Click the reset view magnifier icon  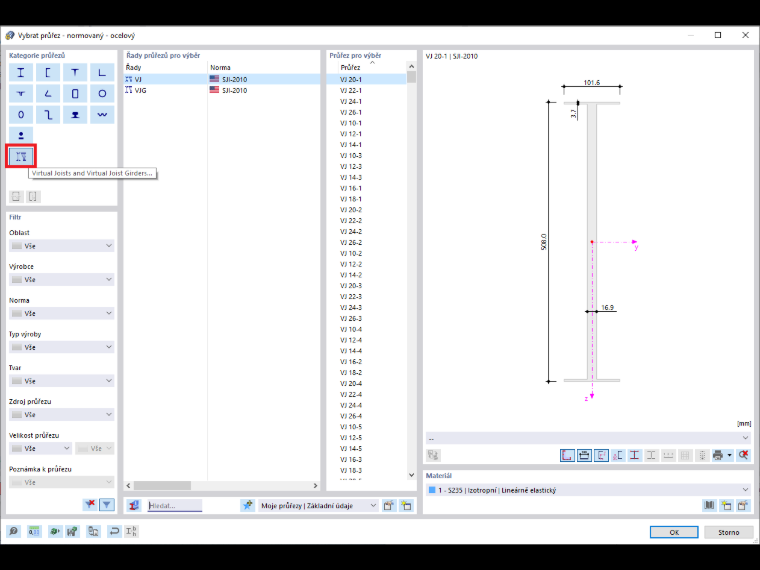pyautogui.click(x=744, y=455)
